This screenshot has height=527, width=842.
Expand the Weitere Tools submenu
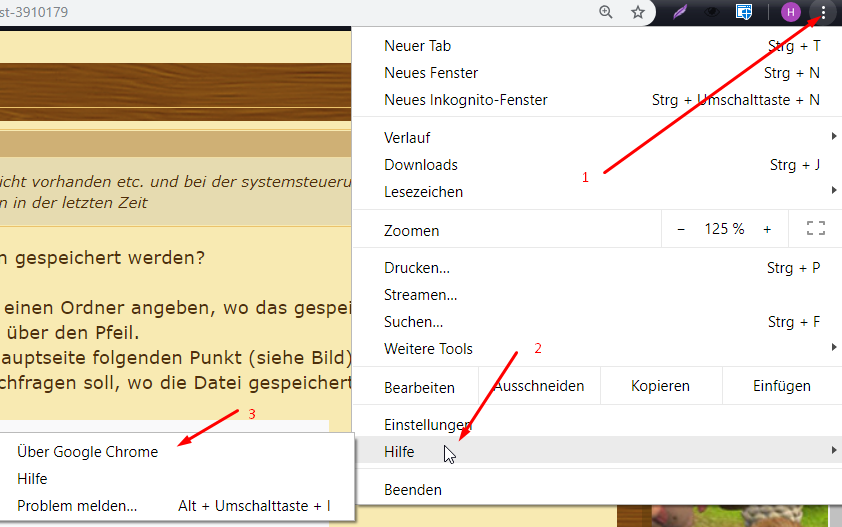point(600,348)
